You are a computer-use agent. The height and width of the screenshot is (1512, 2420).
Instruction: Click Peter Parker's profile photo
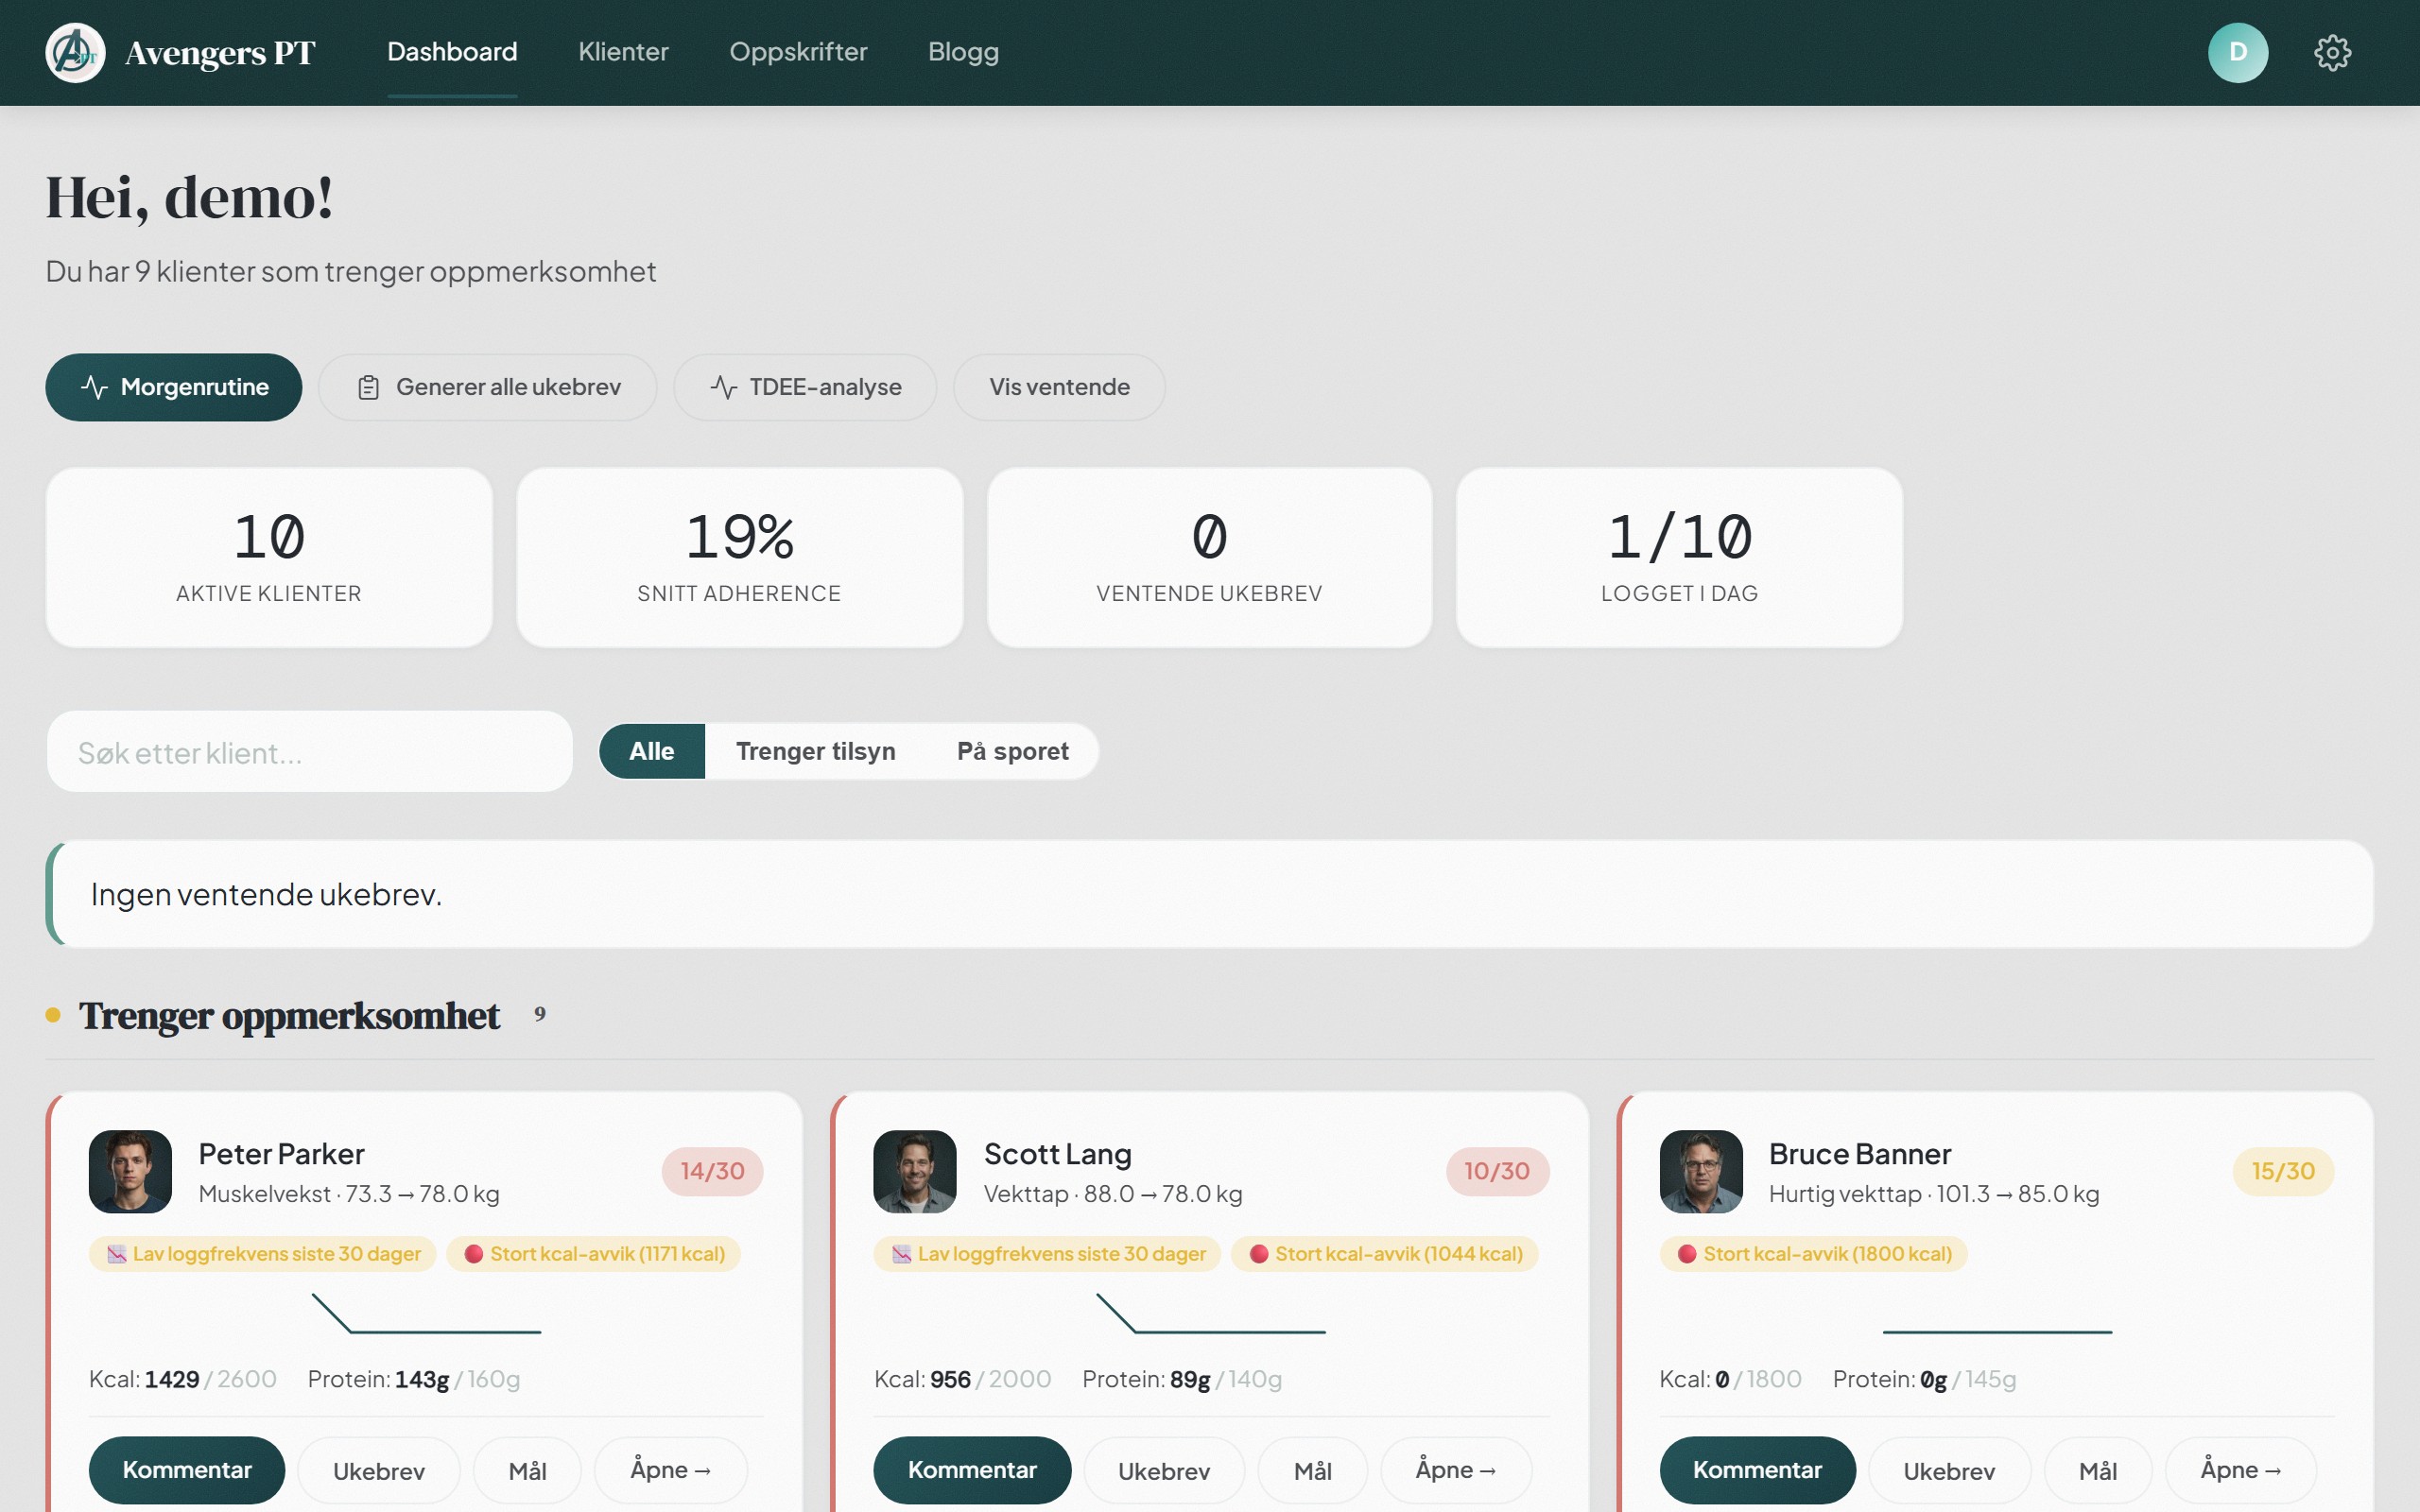[x=130, y=1172]
